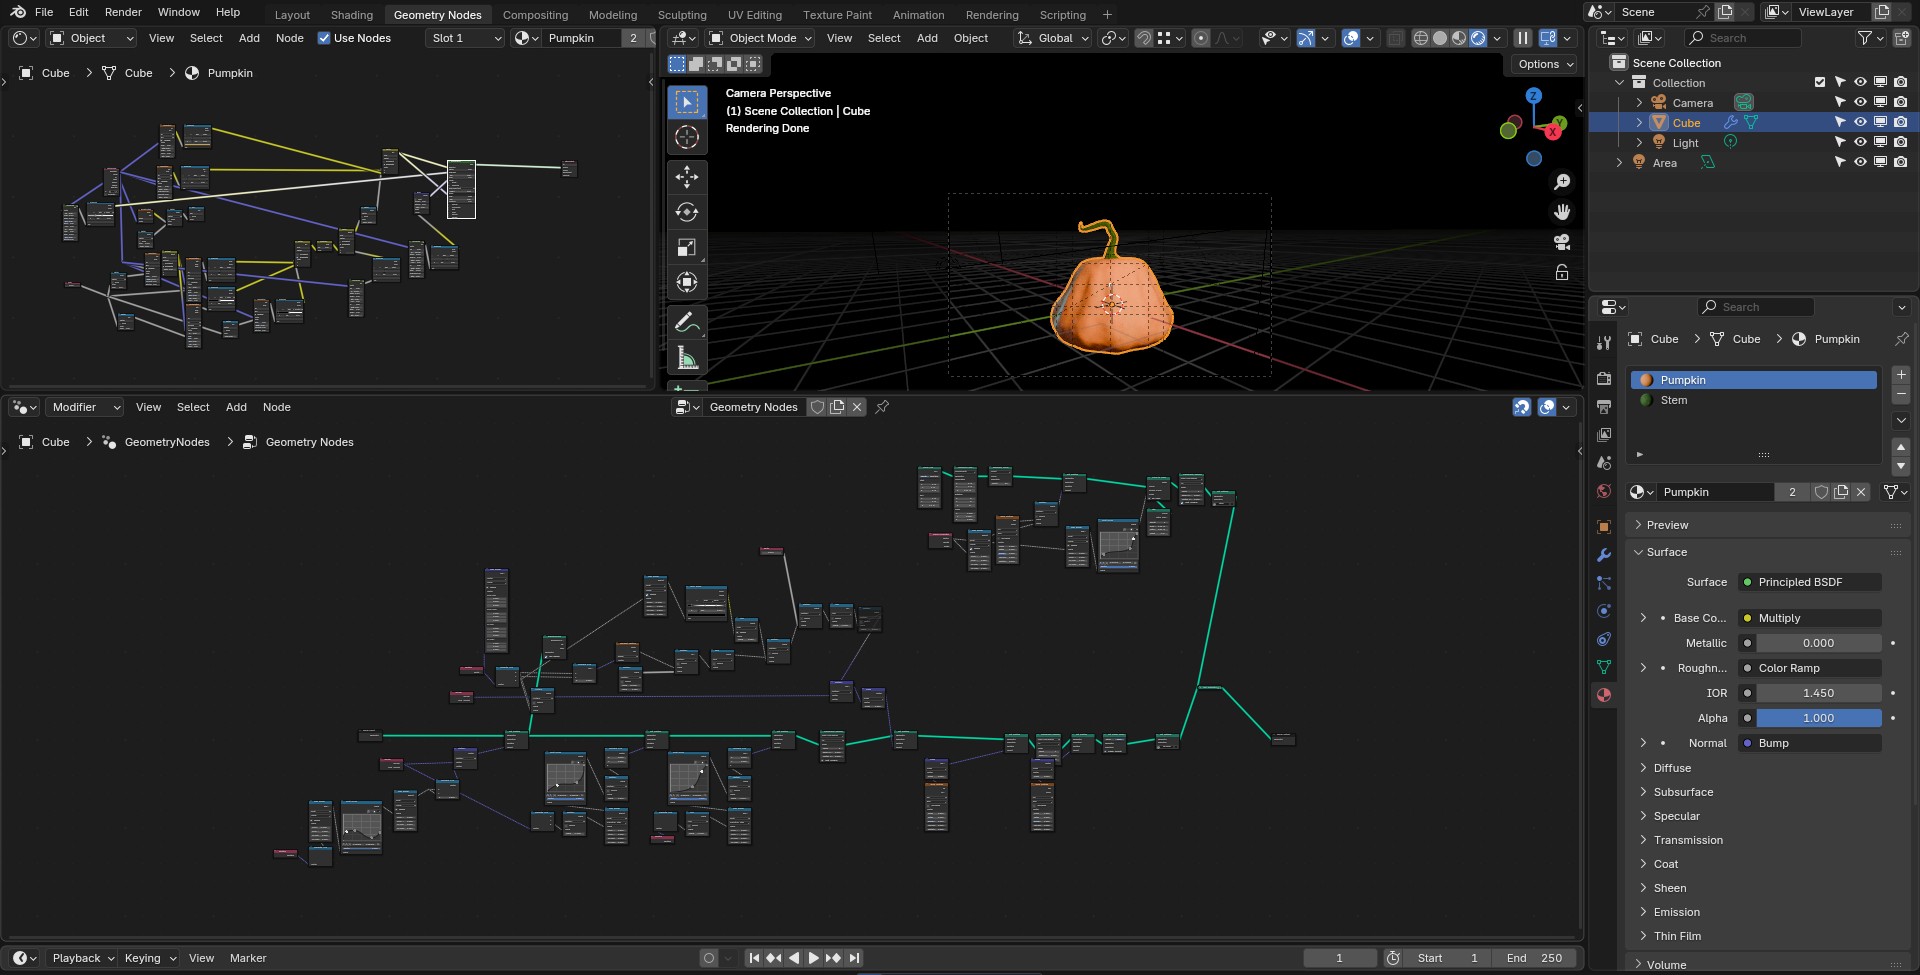Viewport: 1920px width, 975px height.
Task: Expand the Emission panel
Action: (x=1676, y=912)
